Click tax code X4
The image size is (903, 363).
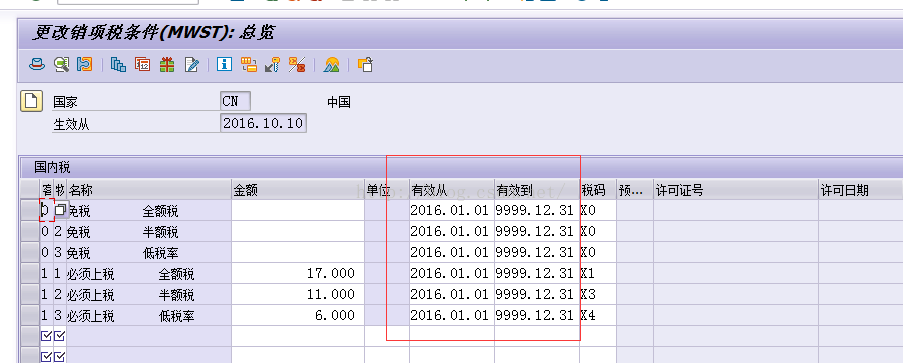598,315
